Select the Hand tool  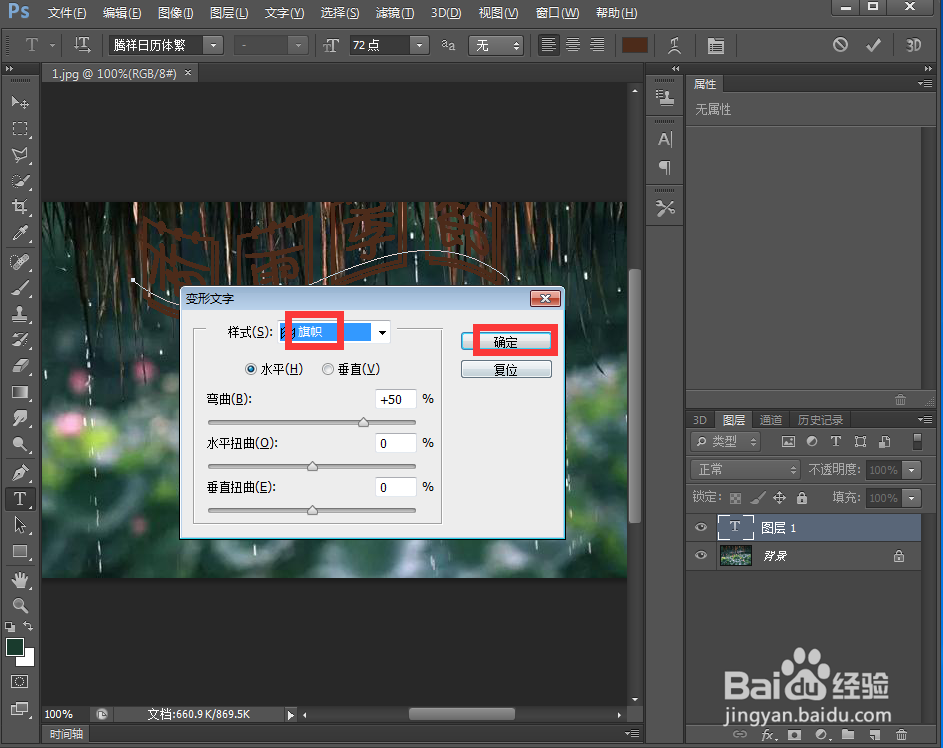pos(20,580)
